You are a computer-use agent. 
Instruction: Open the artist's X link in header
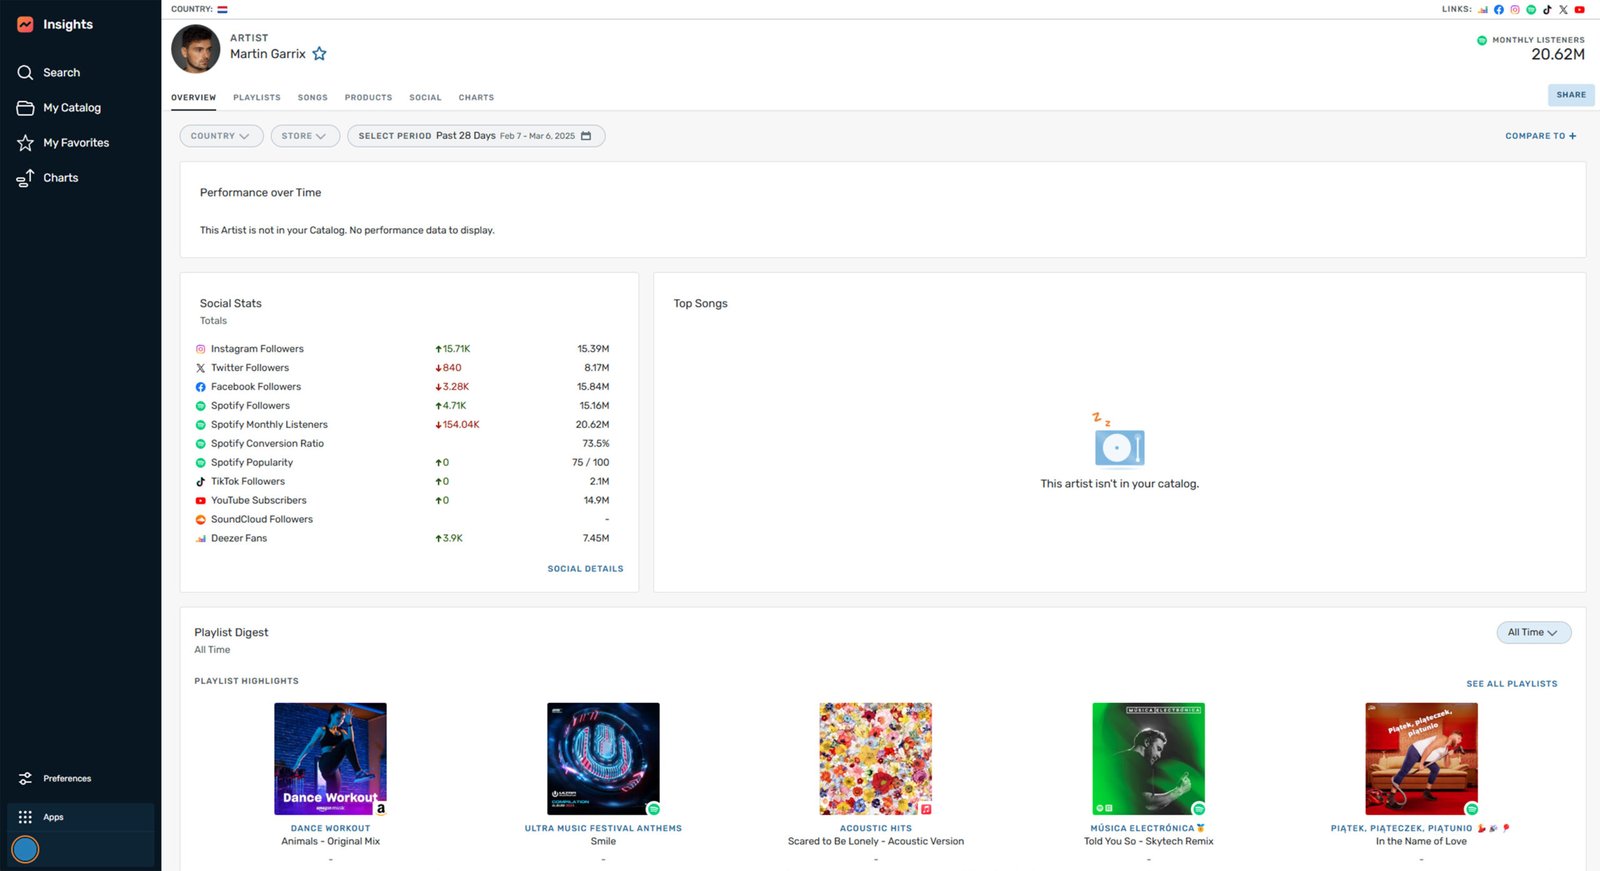tap(1563, 10)
